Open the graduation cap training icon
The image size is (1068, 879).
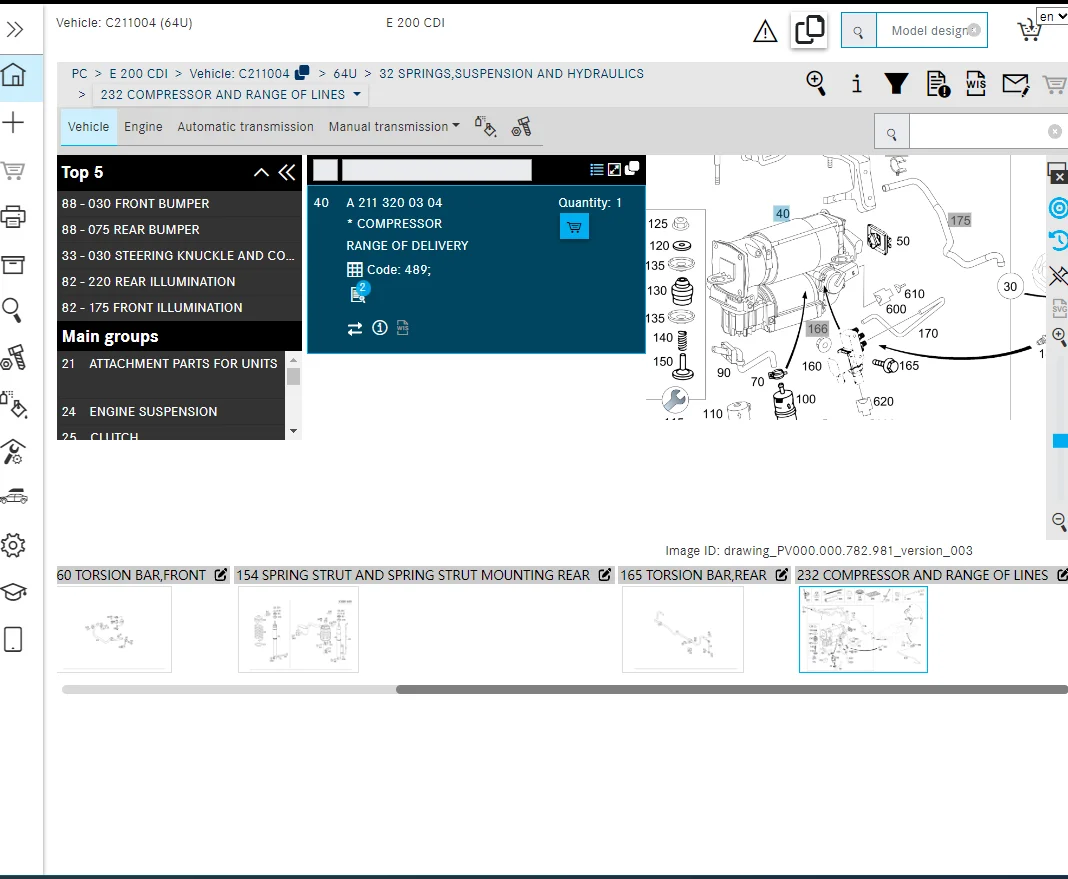click(13, 592)
